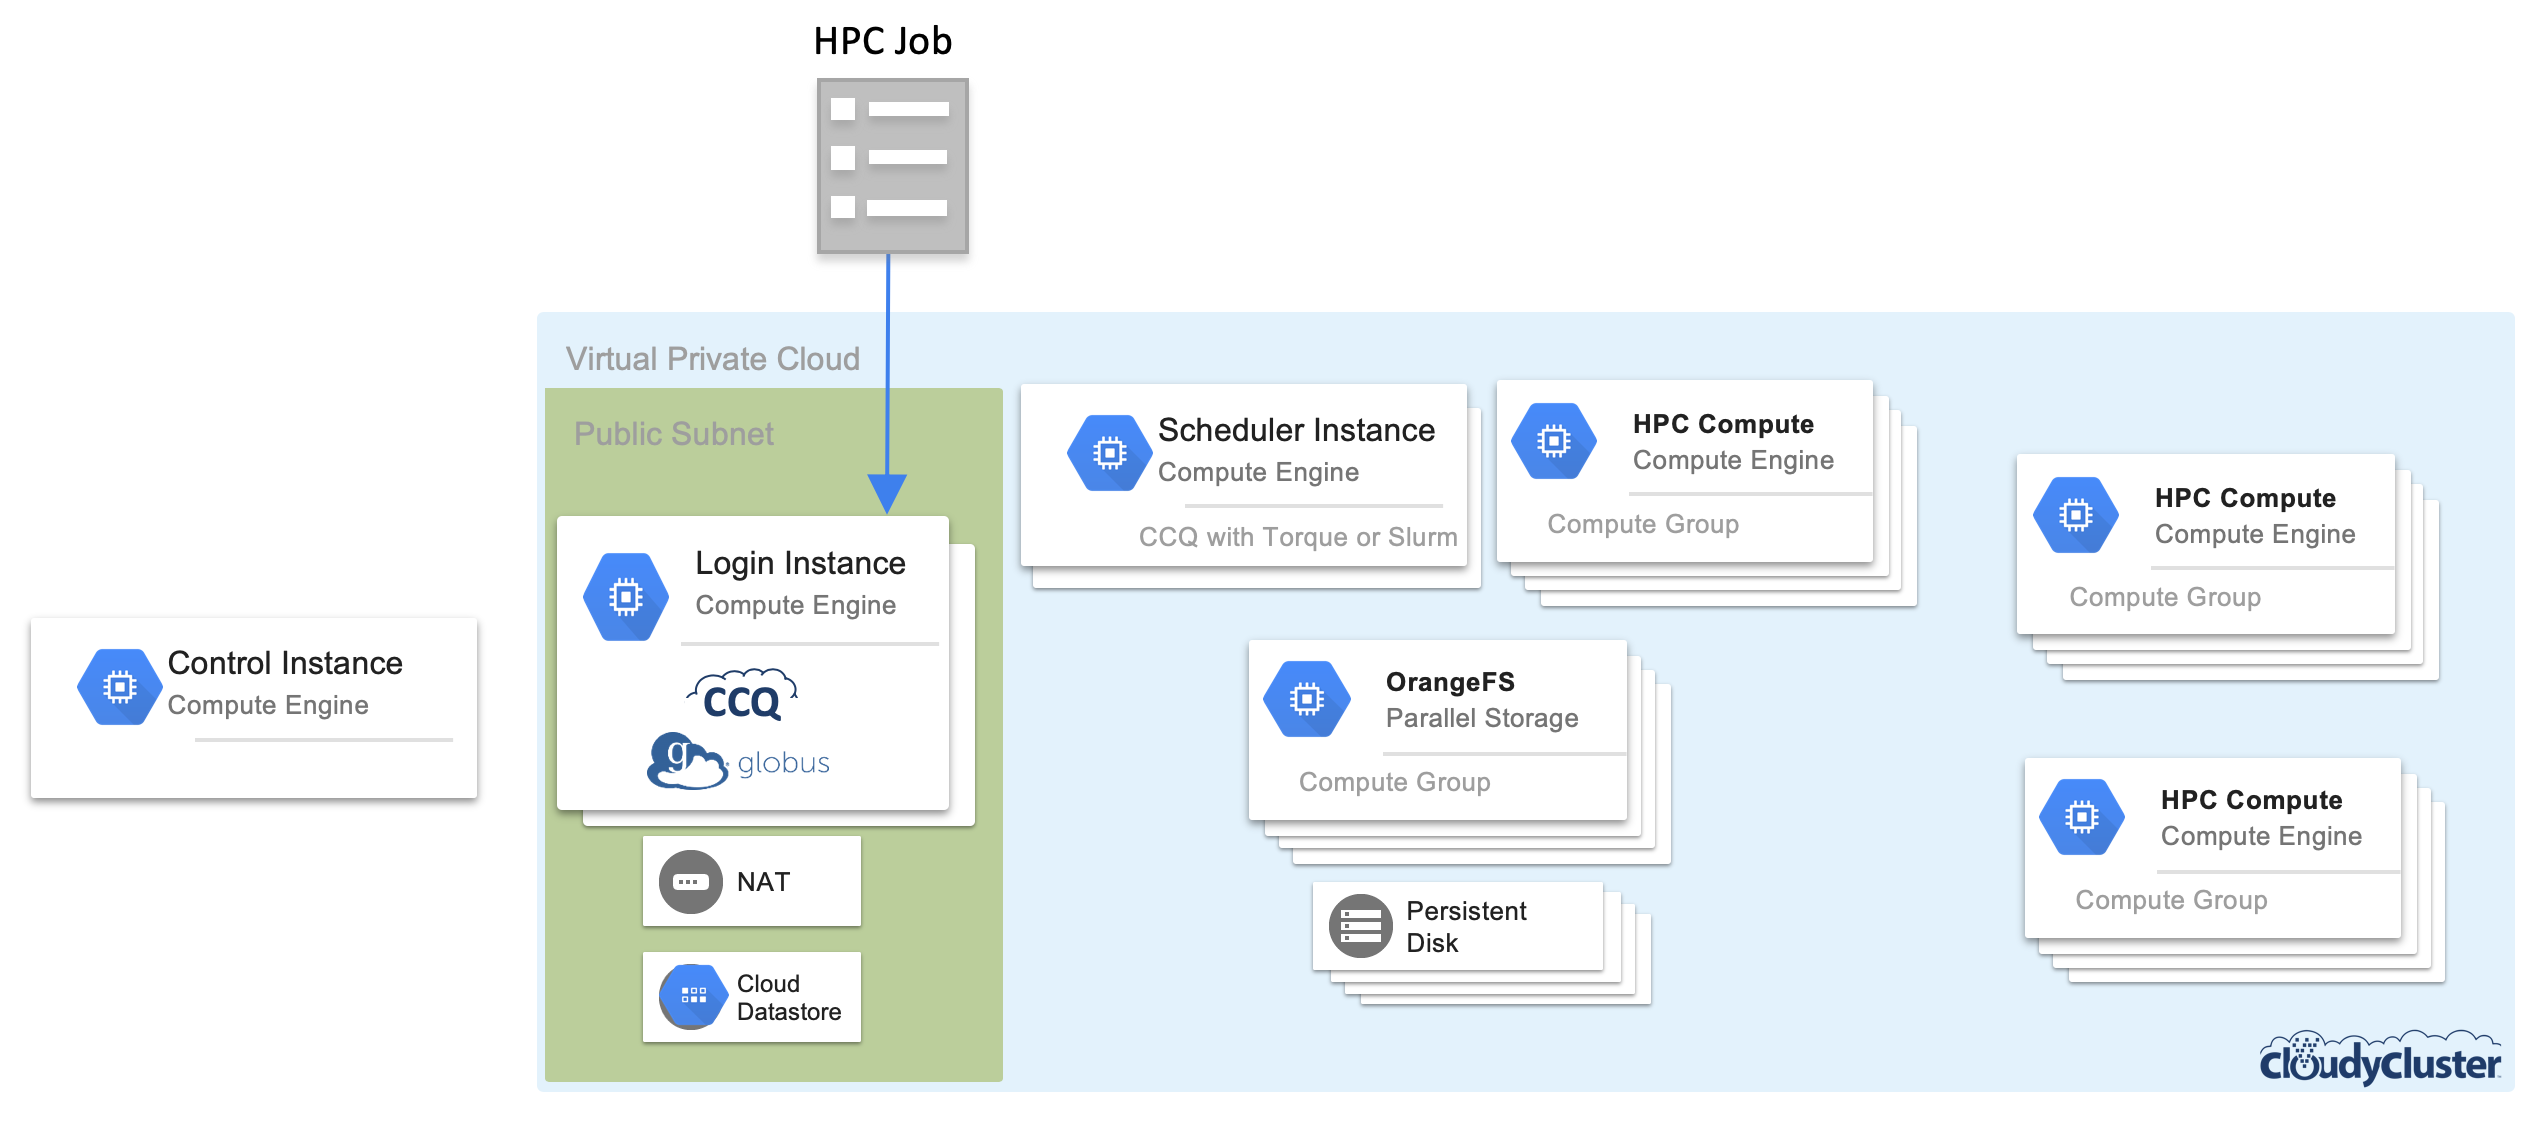The image size is (2546, 1124).
Task: Click the OrangeFS Compute Engine hexagon icon
Action: point(1306,699)
